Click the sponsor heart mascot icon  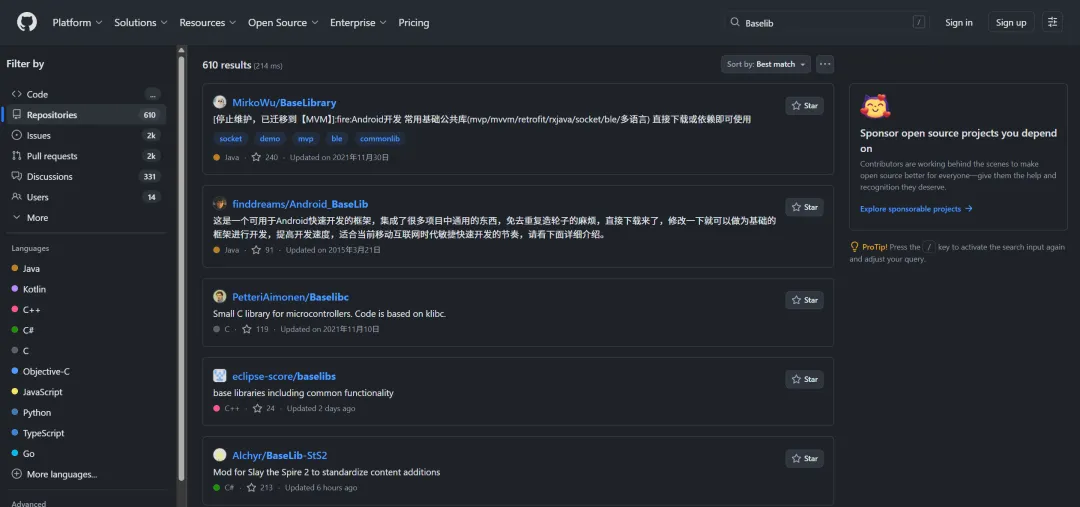click(875, 107)
